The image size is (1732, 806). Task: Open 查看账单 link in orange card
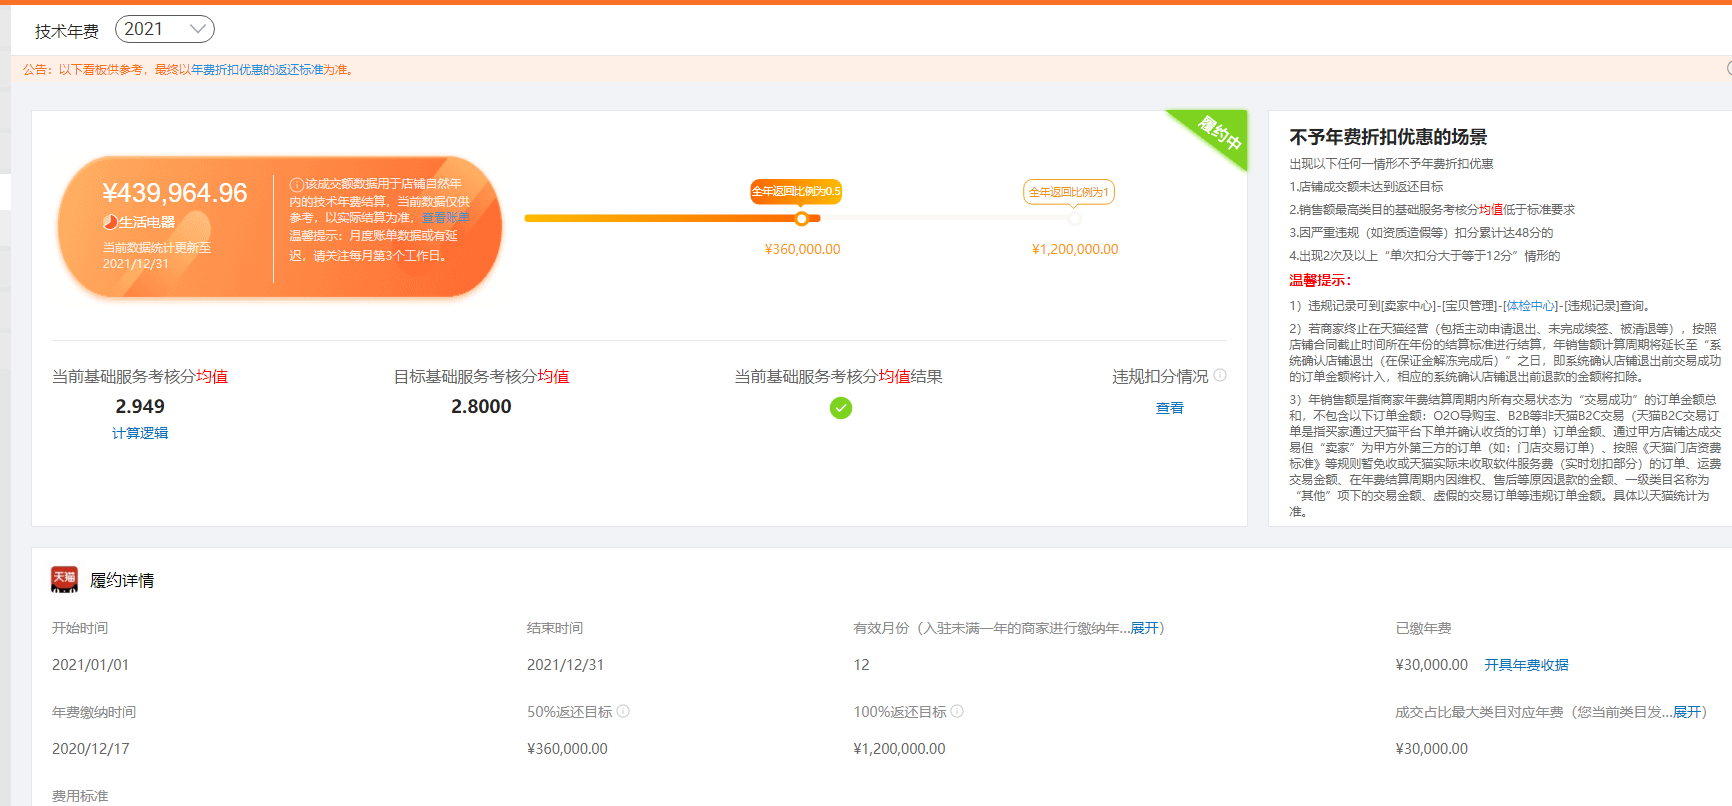tap(445, 218)
